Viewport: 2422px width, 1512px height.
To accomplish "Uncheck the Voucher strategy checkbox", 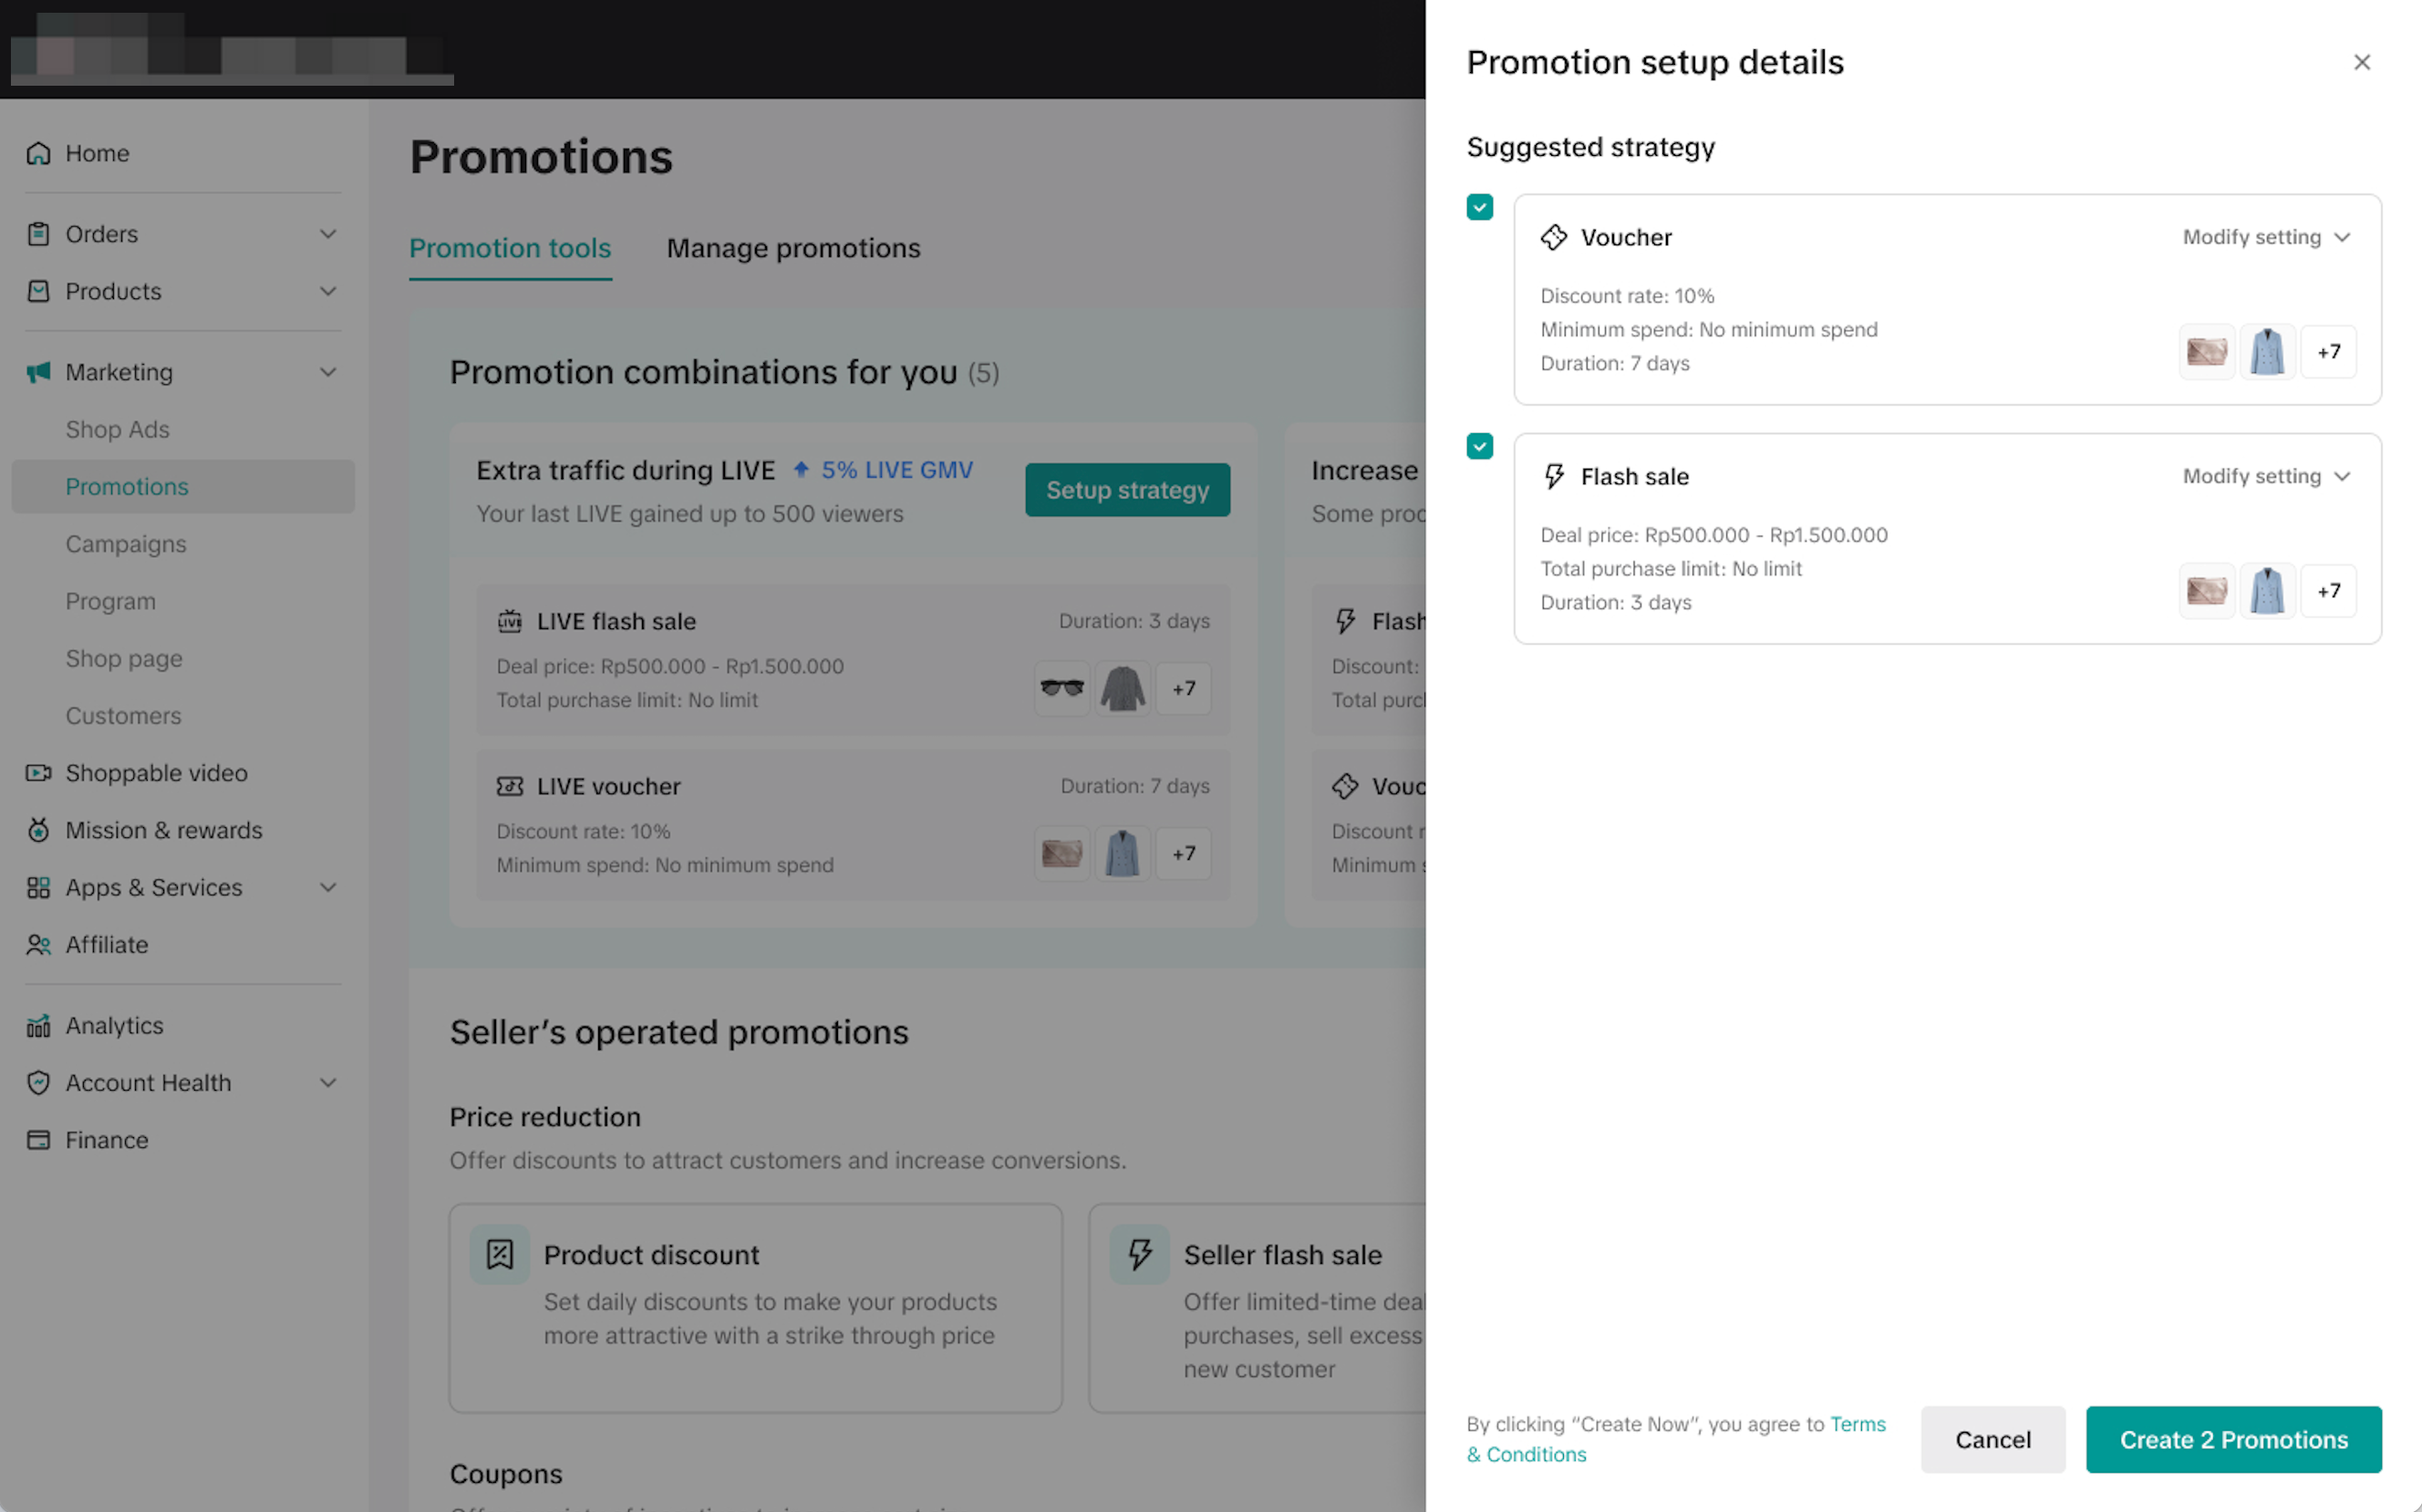I will tap(1479, 207).
